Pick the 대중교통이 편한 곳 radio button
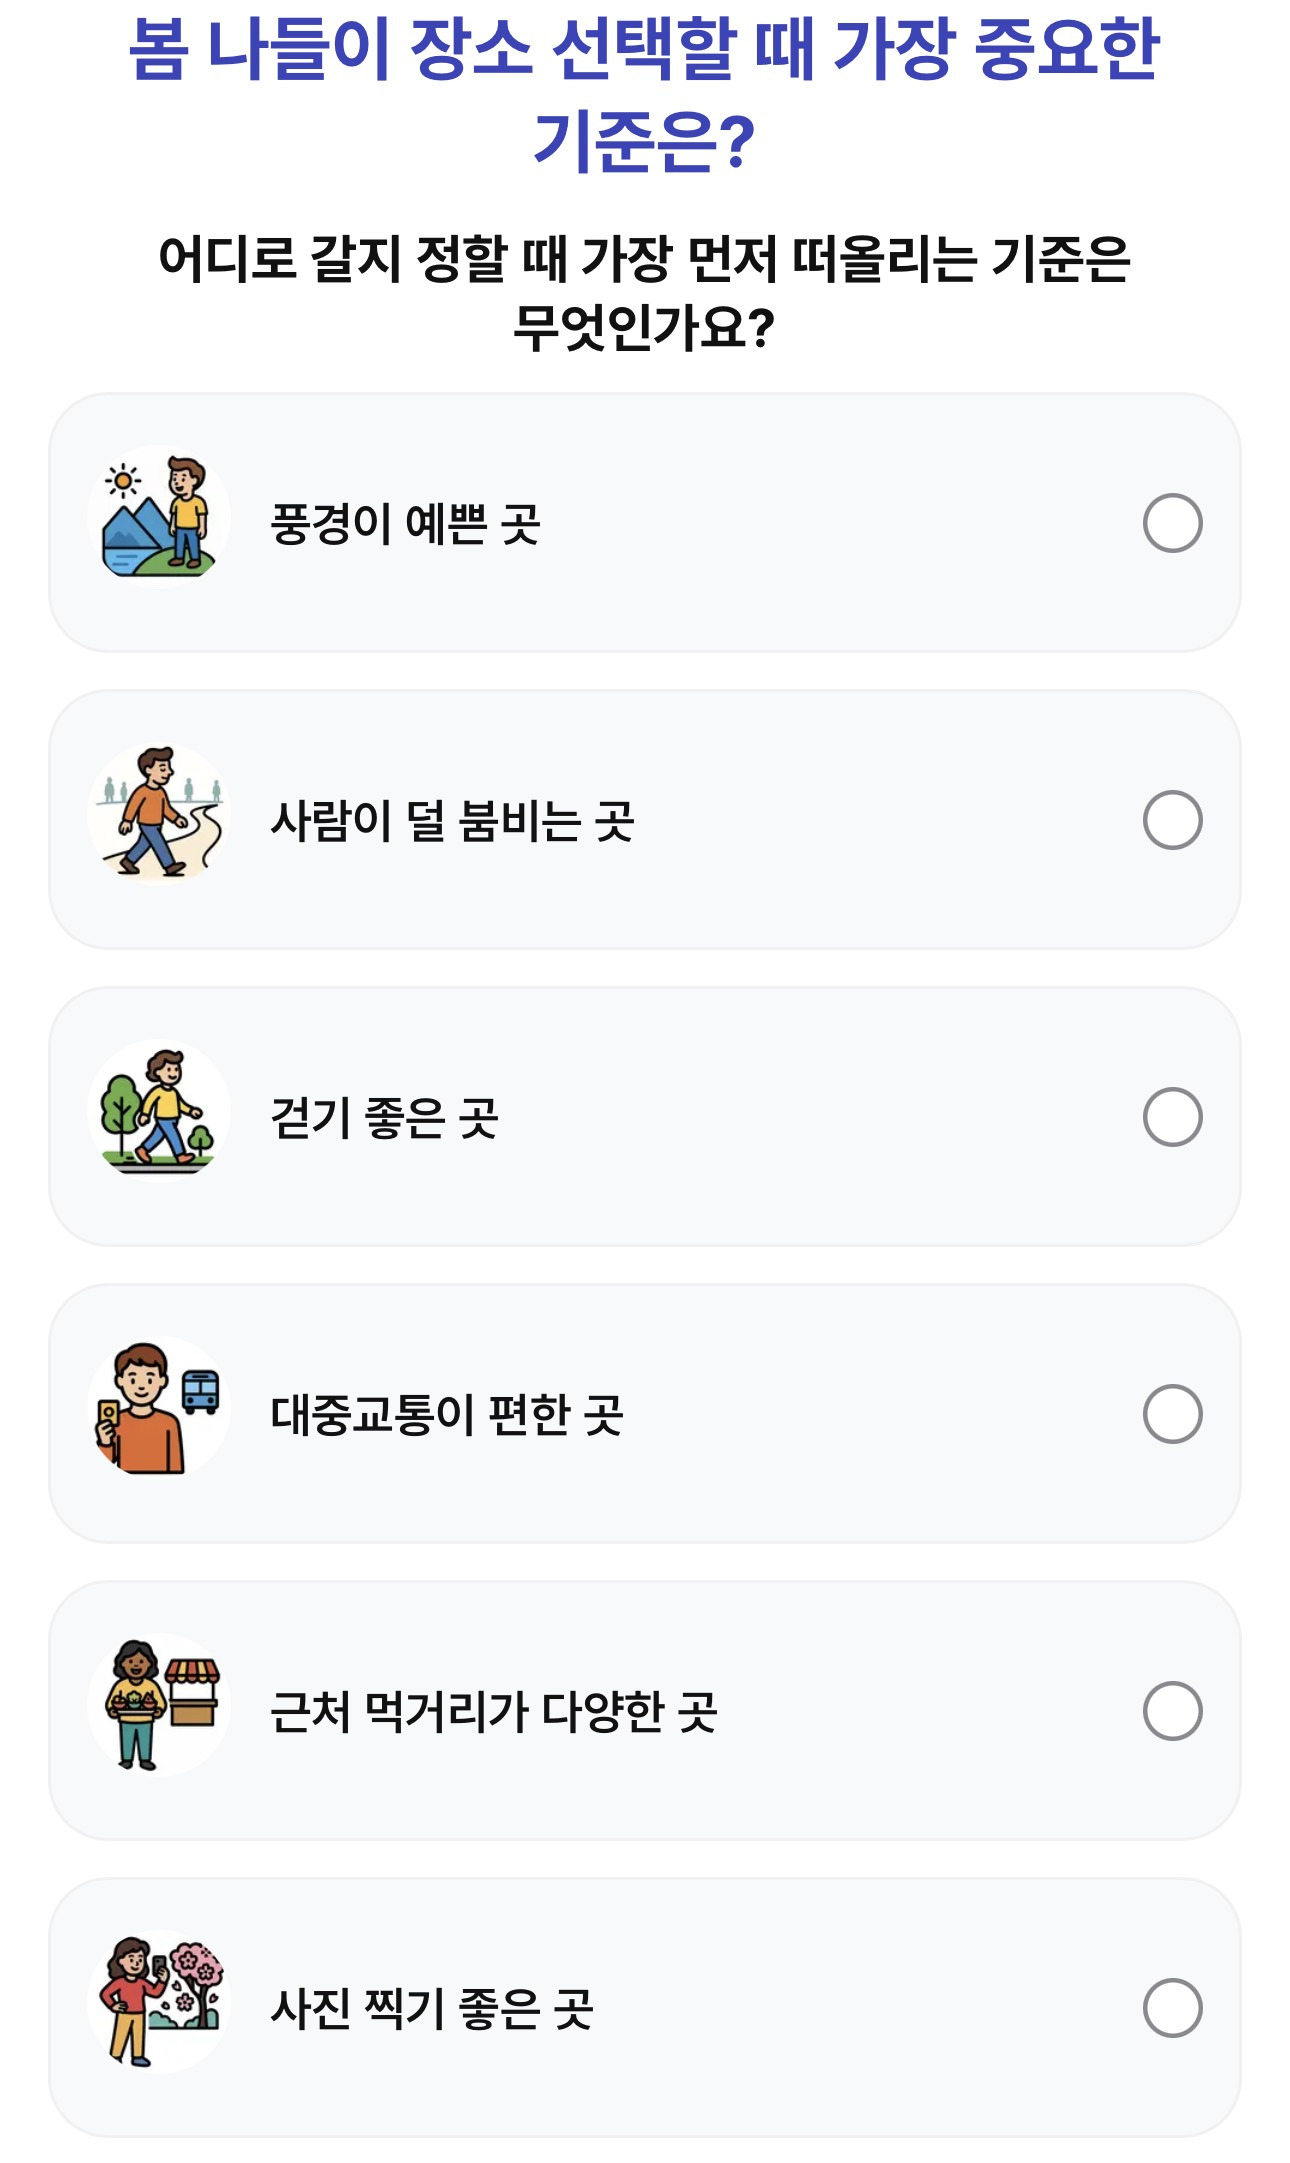1290x2163 pixels. click(x=1172, y=1414)
